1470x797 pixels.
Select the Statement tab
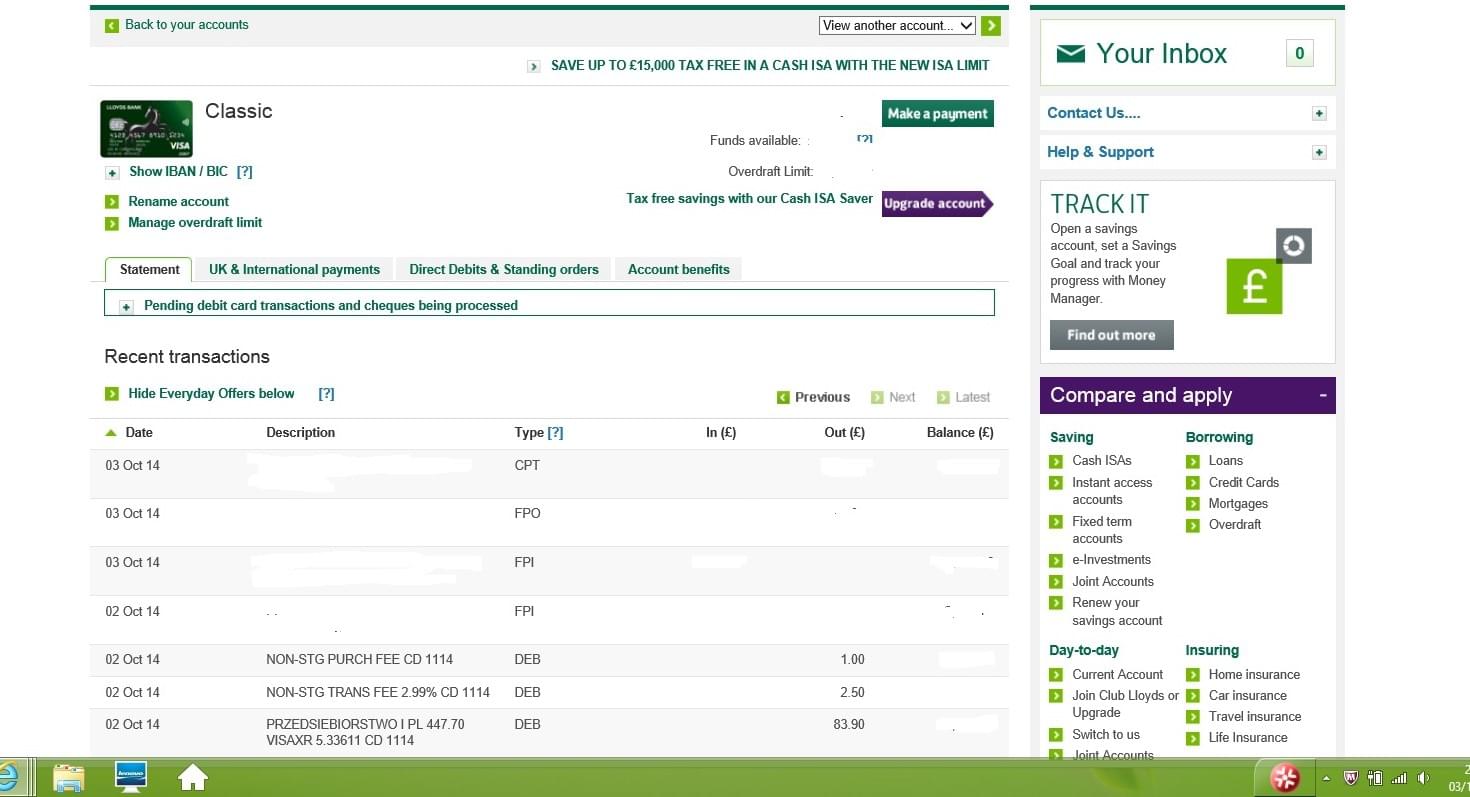click(x=149, y=269)
